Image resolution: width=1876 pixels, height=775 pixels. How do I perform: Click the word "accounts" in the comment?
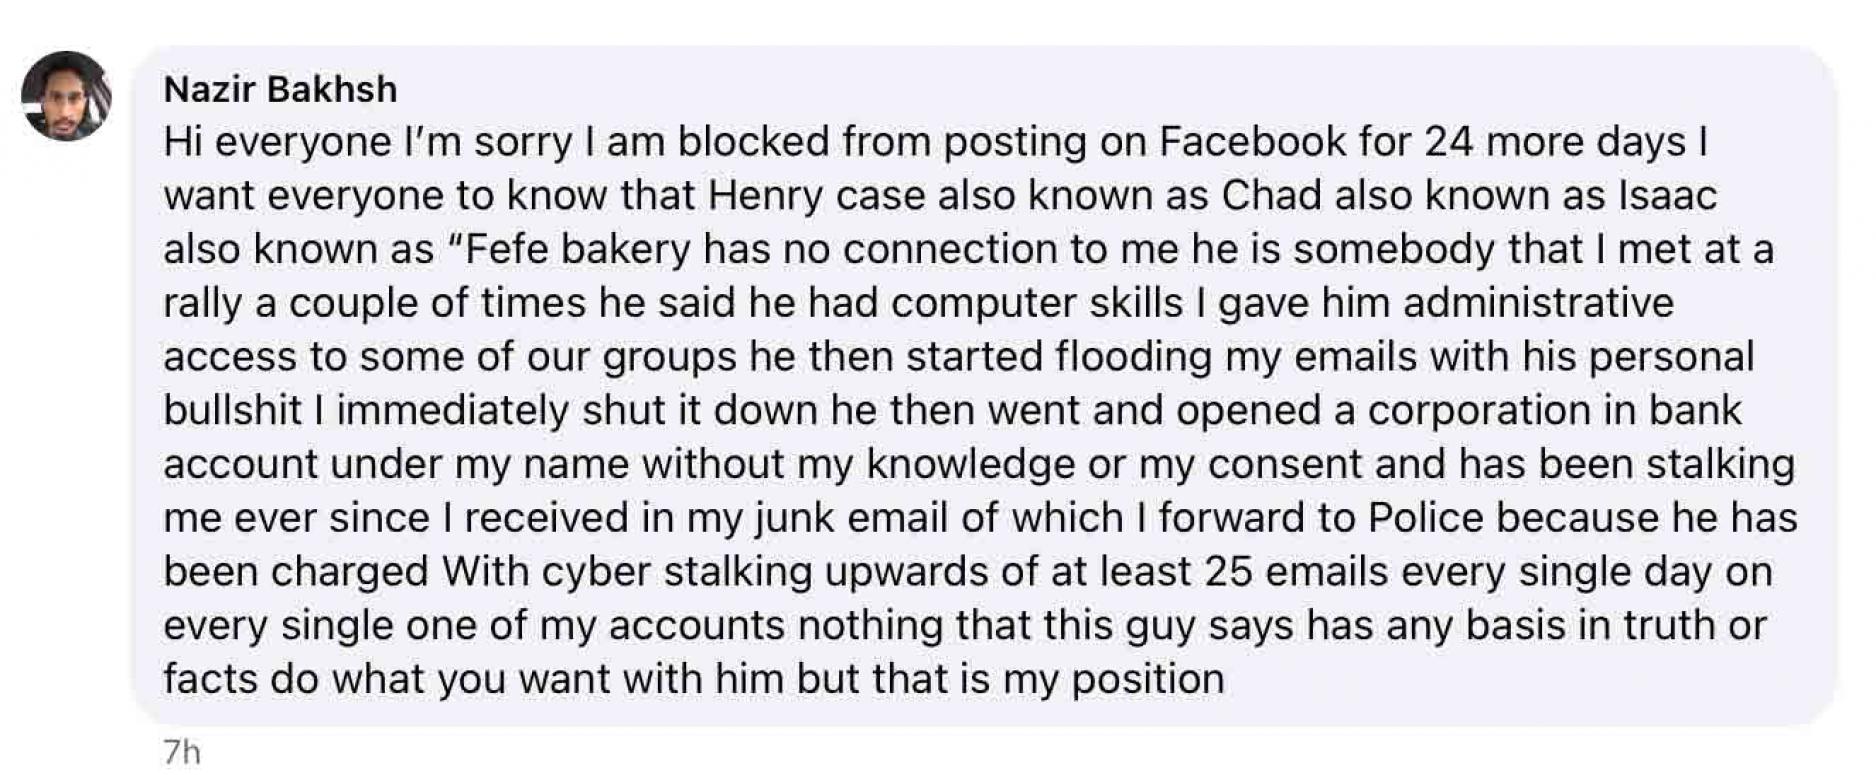(x=696, y=627)
